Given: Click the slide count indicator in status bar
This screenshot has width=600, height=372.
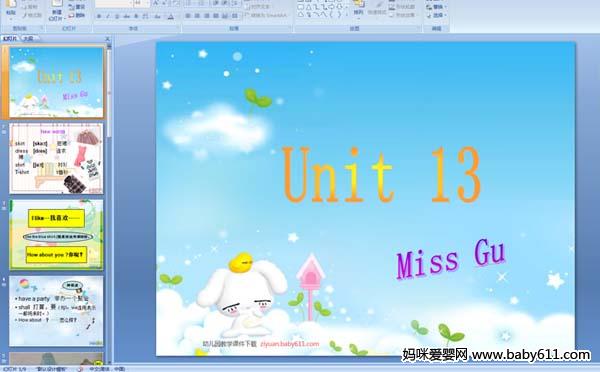Looking at the screenshot, I should click(15, 369).
